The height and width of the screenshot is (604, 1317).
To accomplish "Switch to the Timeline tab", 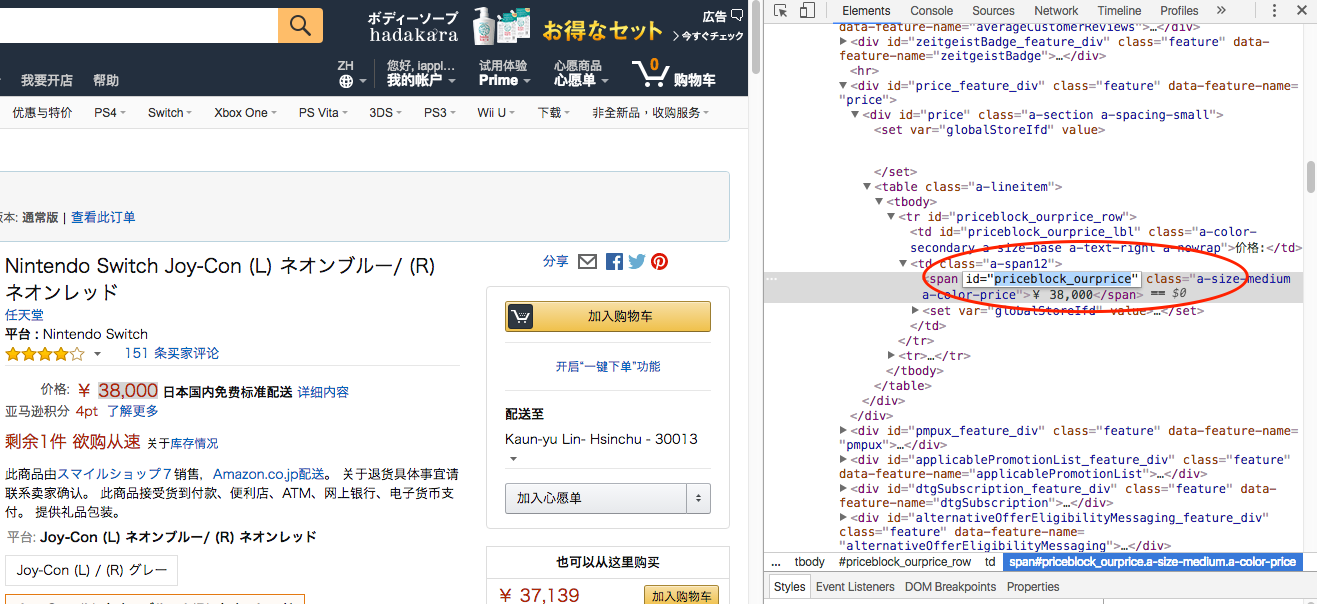I will pos(1119,10).
